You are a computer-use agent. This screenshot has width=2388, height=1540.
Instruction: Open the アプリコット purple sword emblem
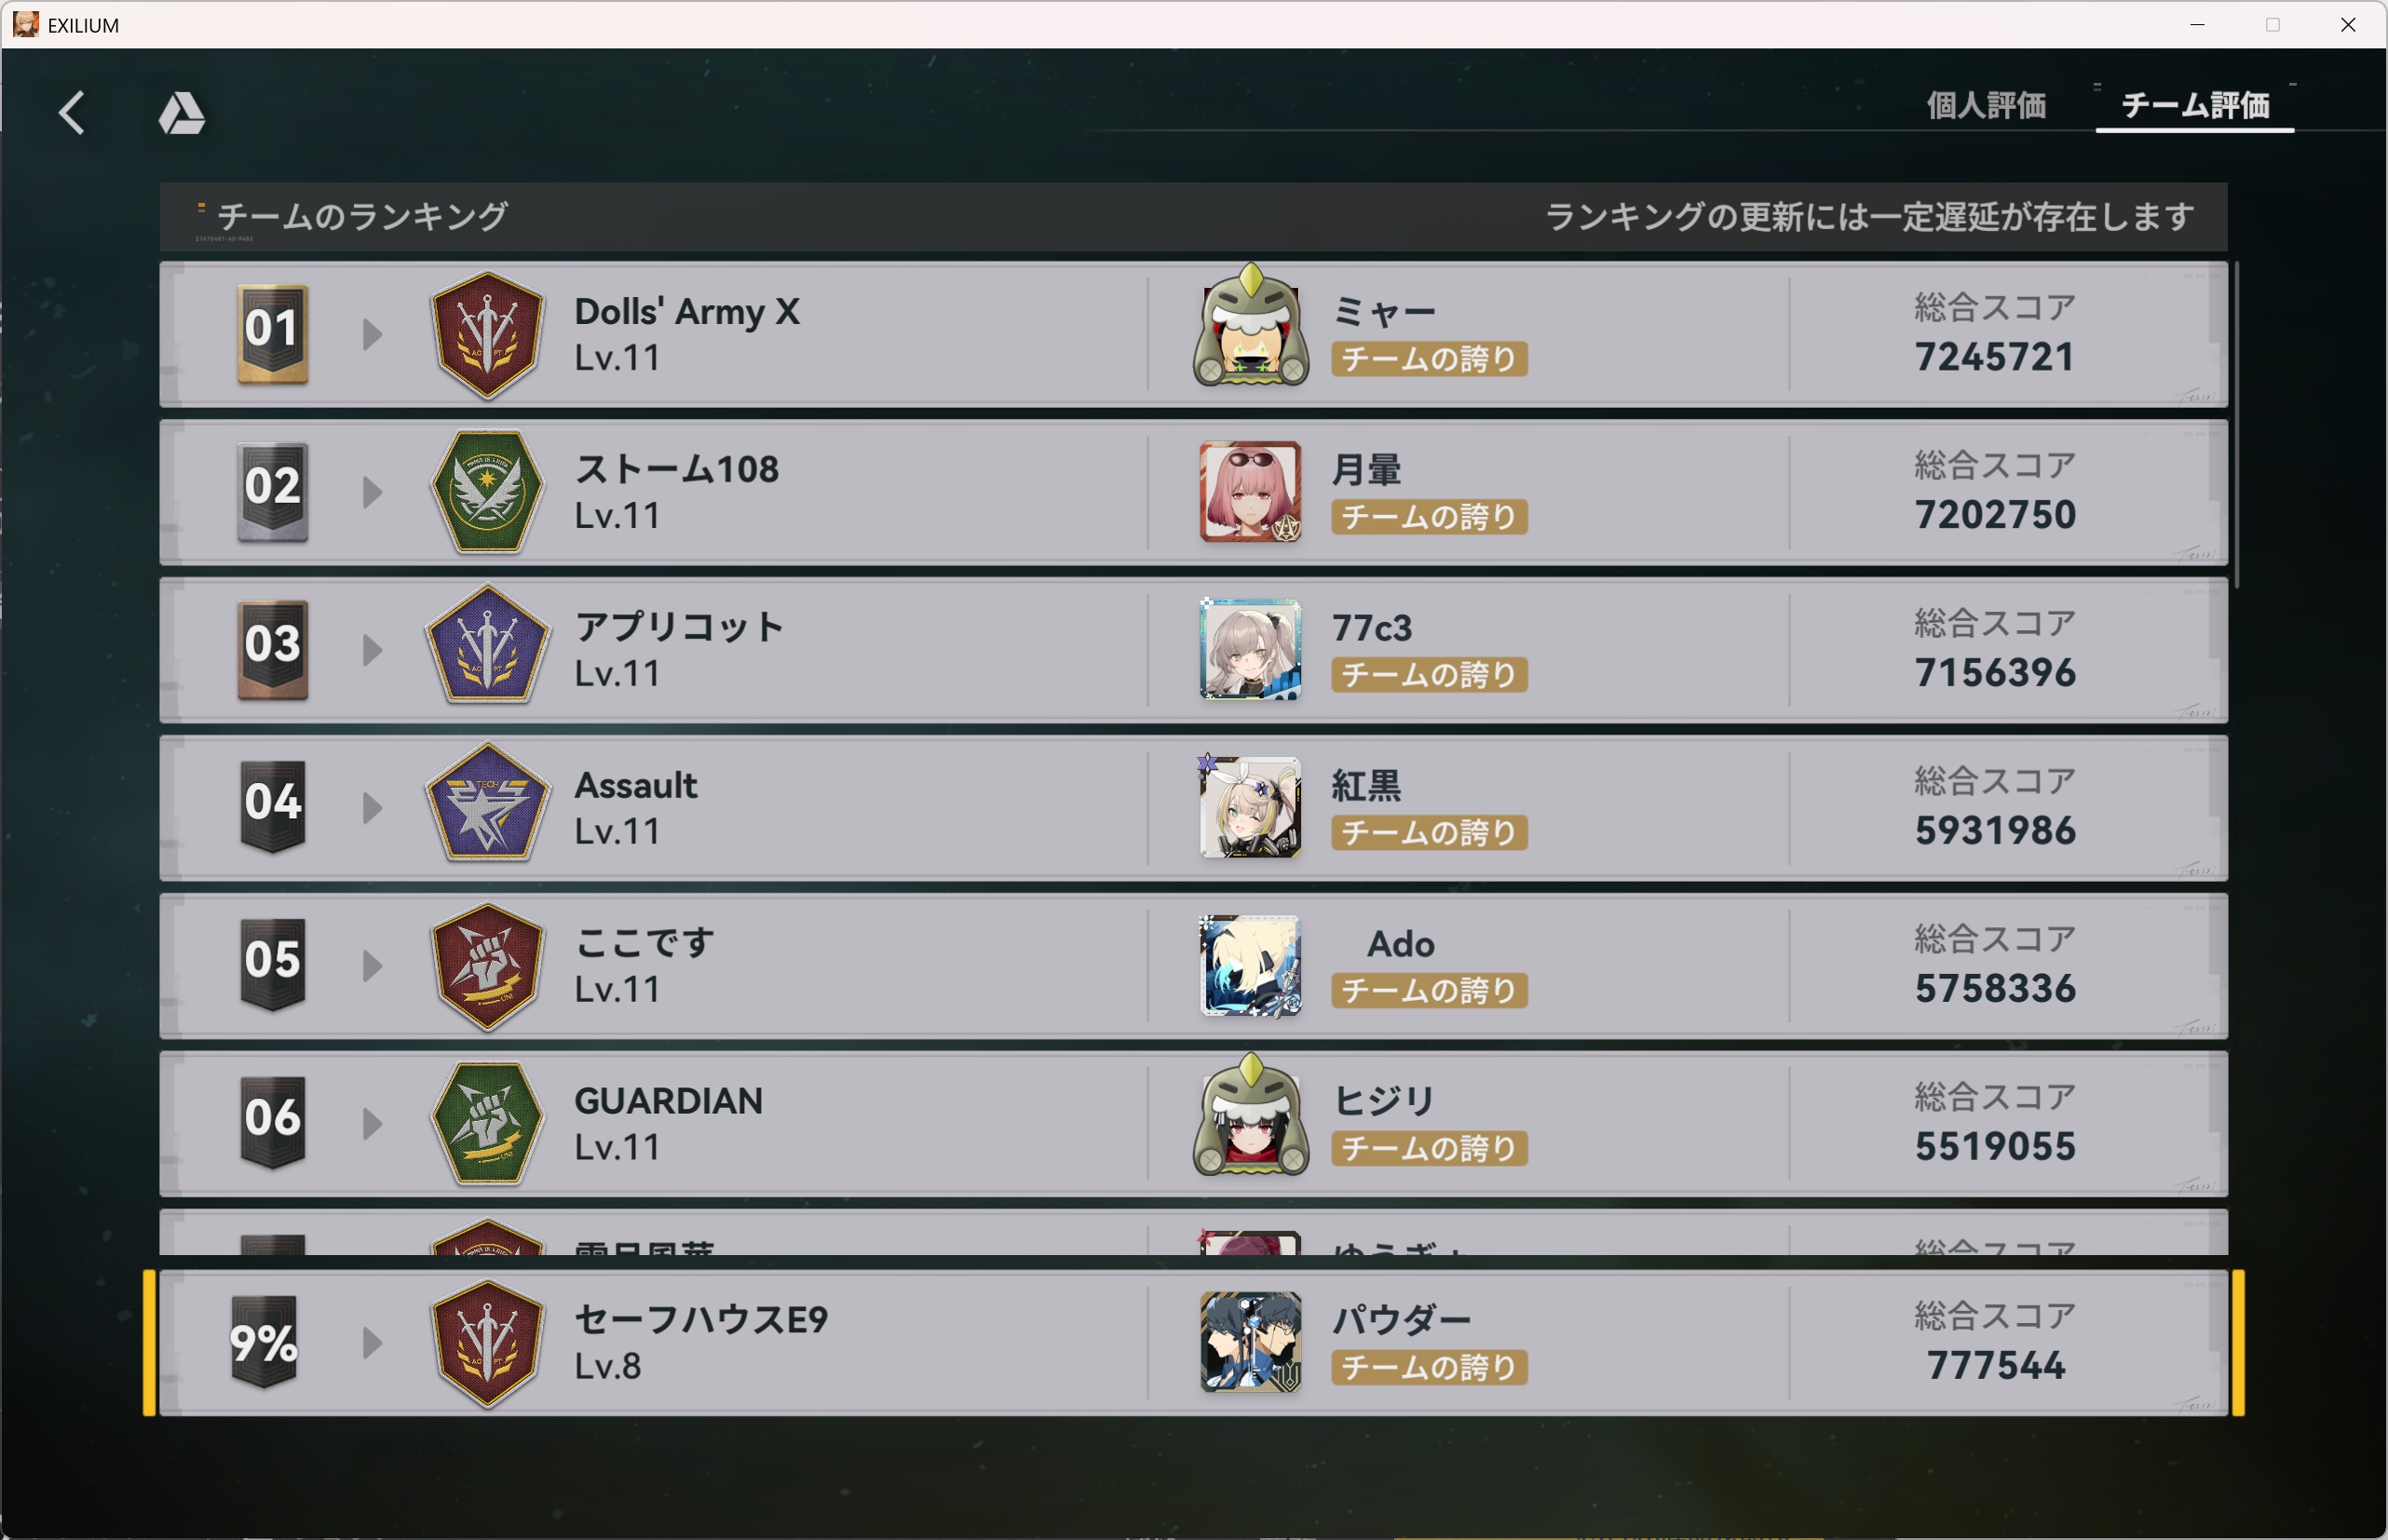[x=487, y=649]
